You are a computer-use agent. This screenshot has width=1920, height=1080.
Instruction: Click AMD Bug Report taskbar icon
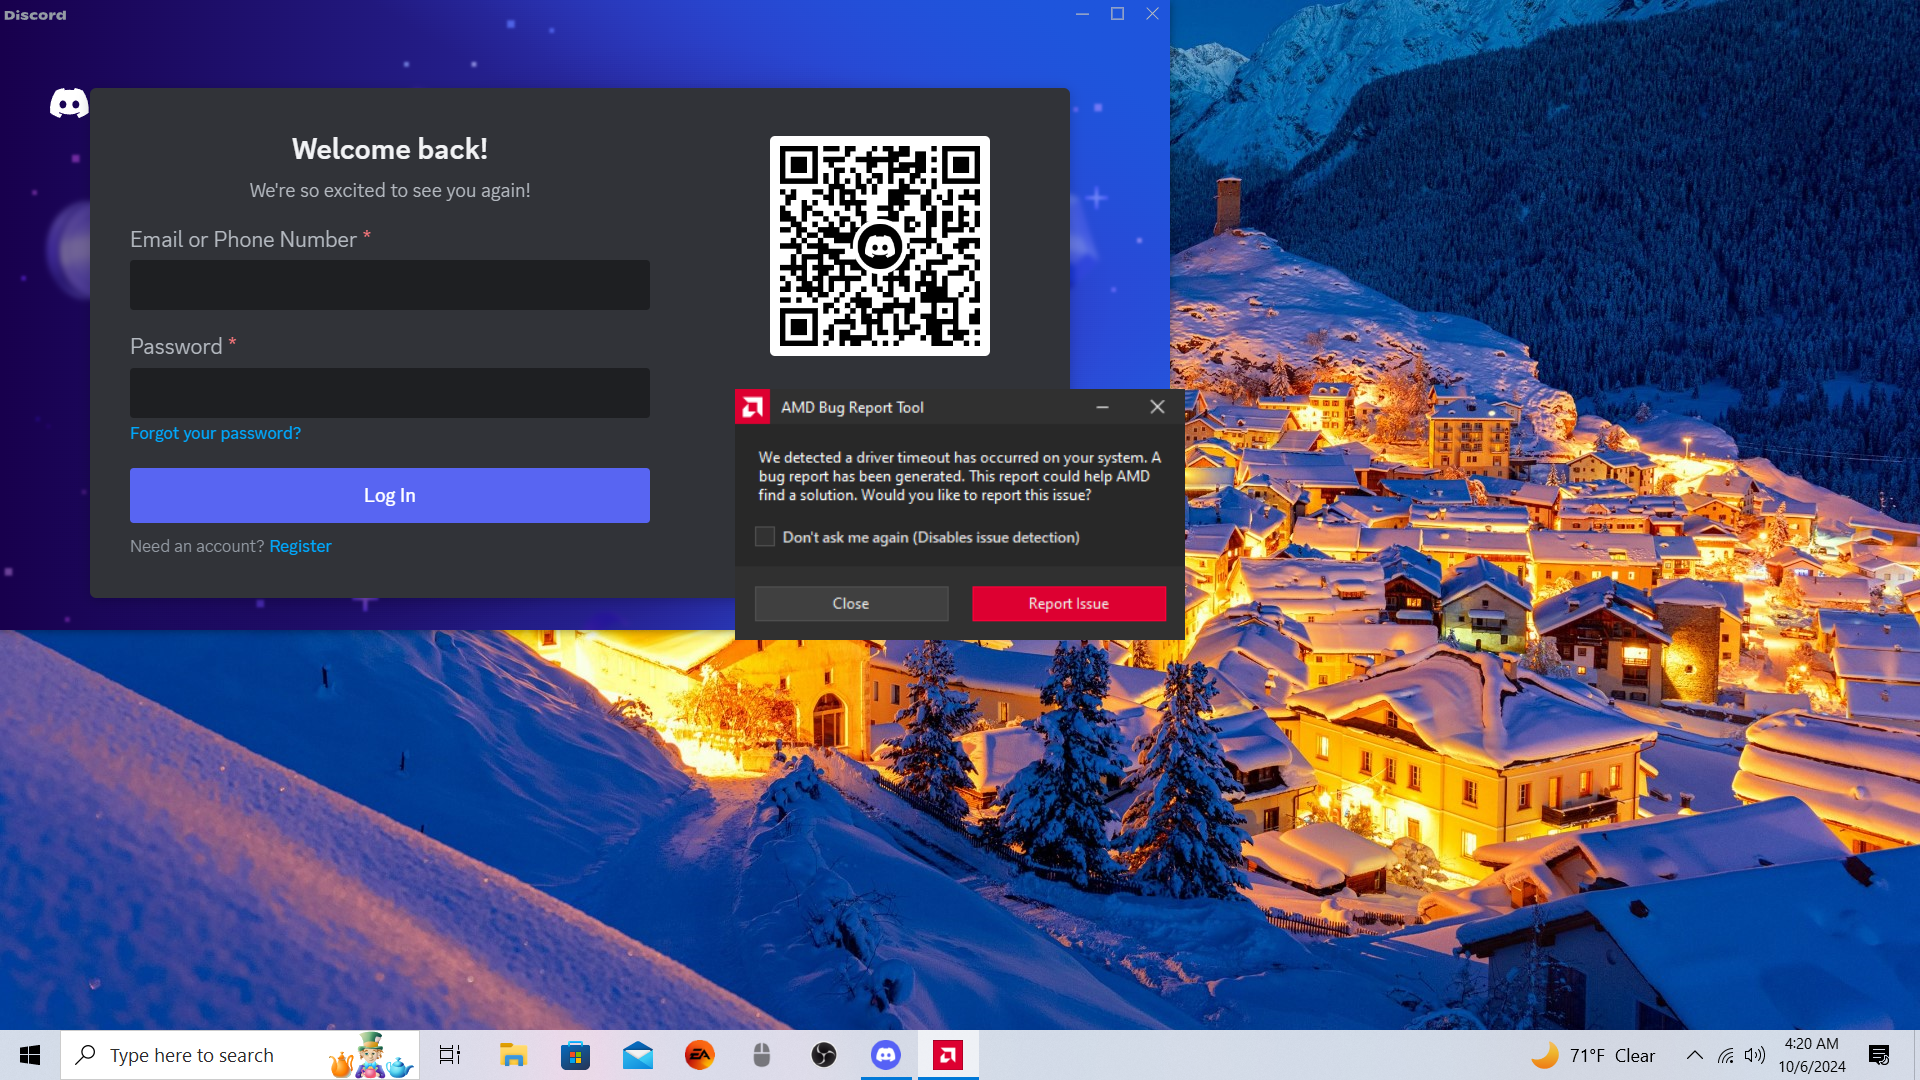pos(947,1055)
